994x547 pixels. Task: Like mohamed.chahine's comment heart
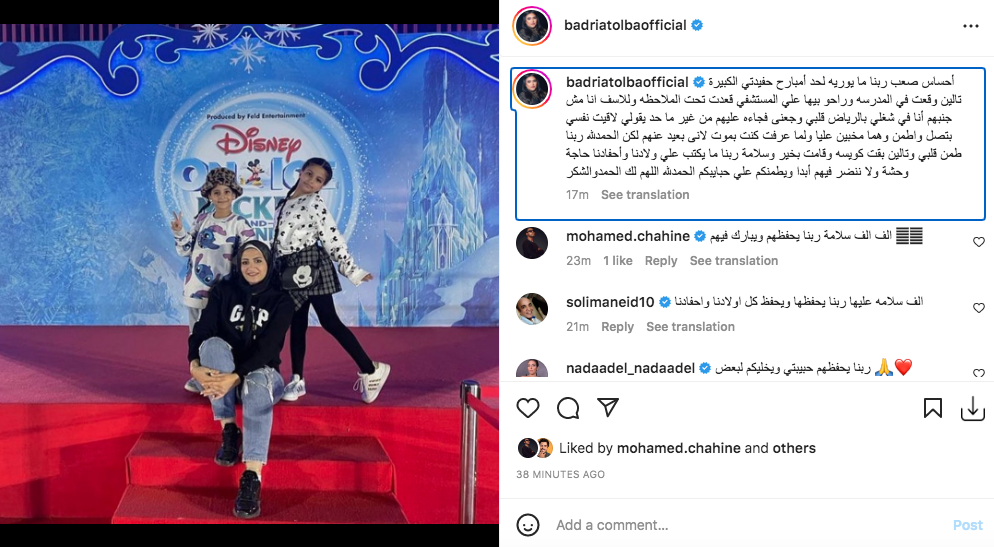click(979, 242)
